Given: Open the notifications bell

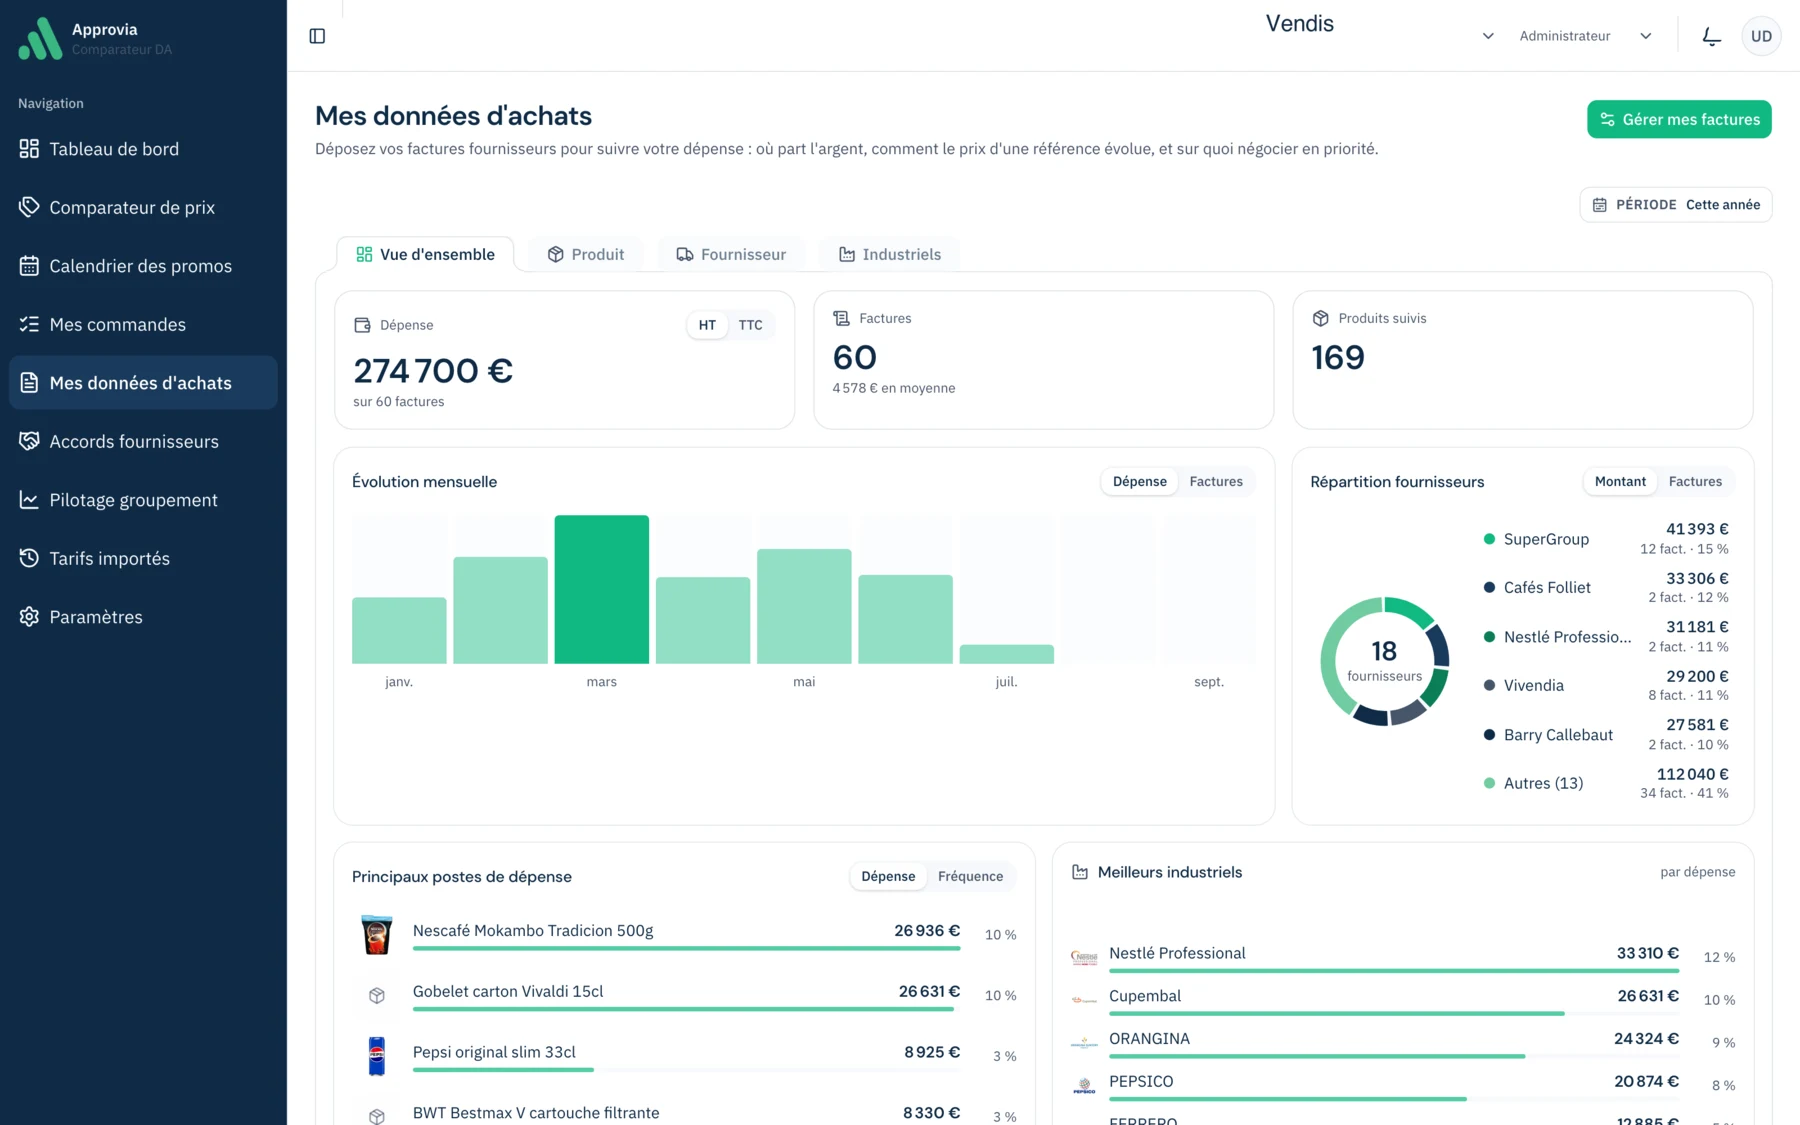Looking at the screenshot, I should (x=1711, y=36).
